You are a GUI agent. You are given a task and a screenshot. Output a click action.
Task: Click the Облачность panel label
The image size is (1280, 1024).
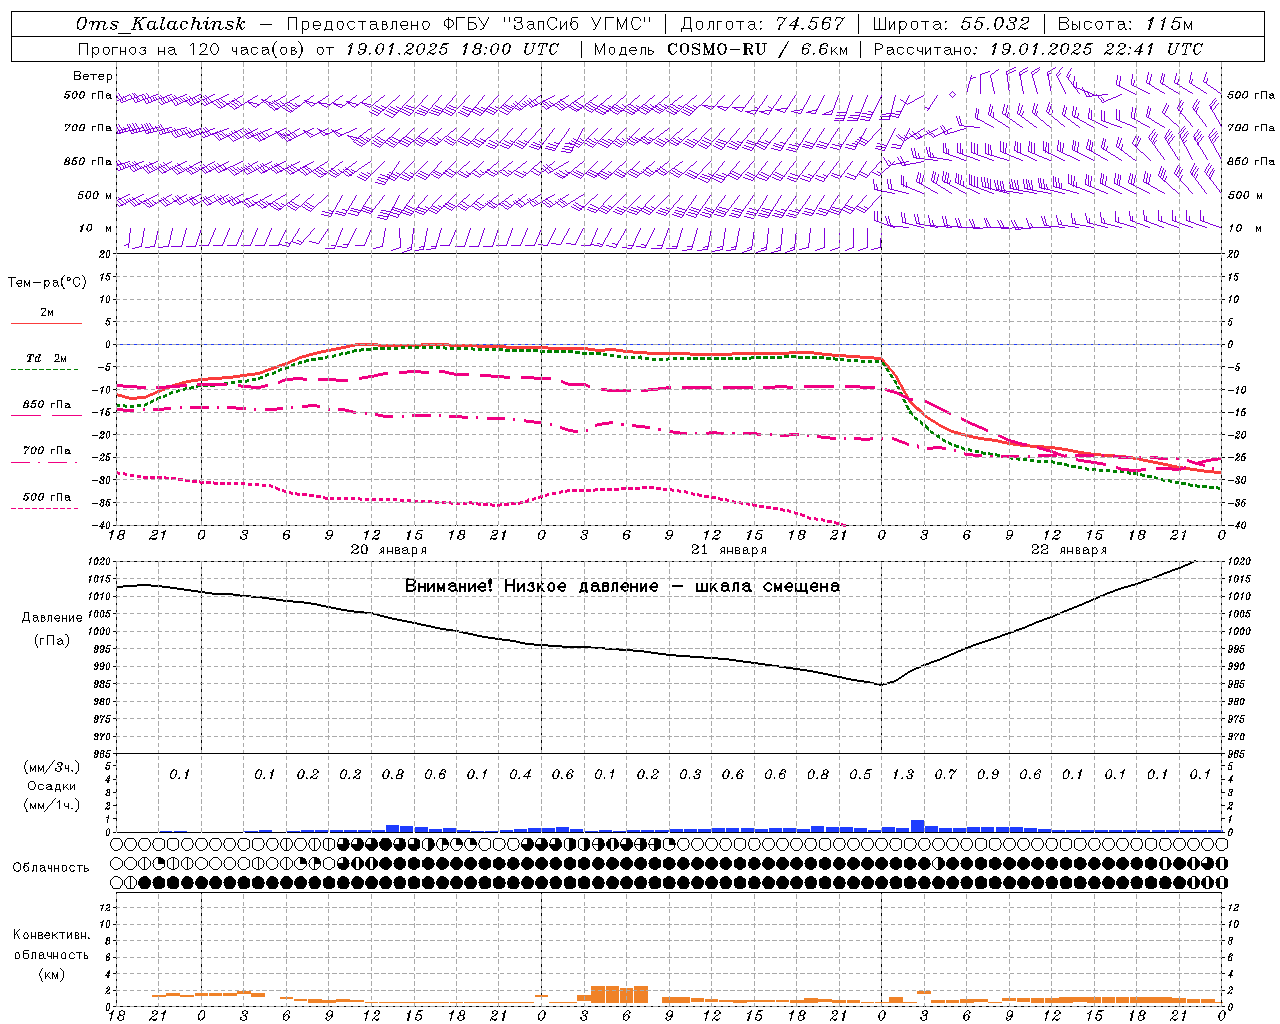click(51, 868)
